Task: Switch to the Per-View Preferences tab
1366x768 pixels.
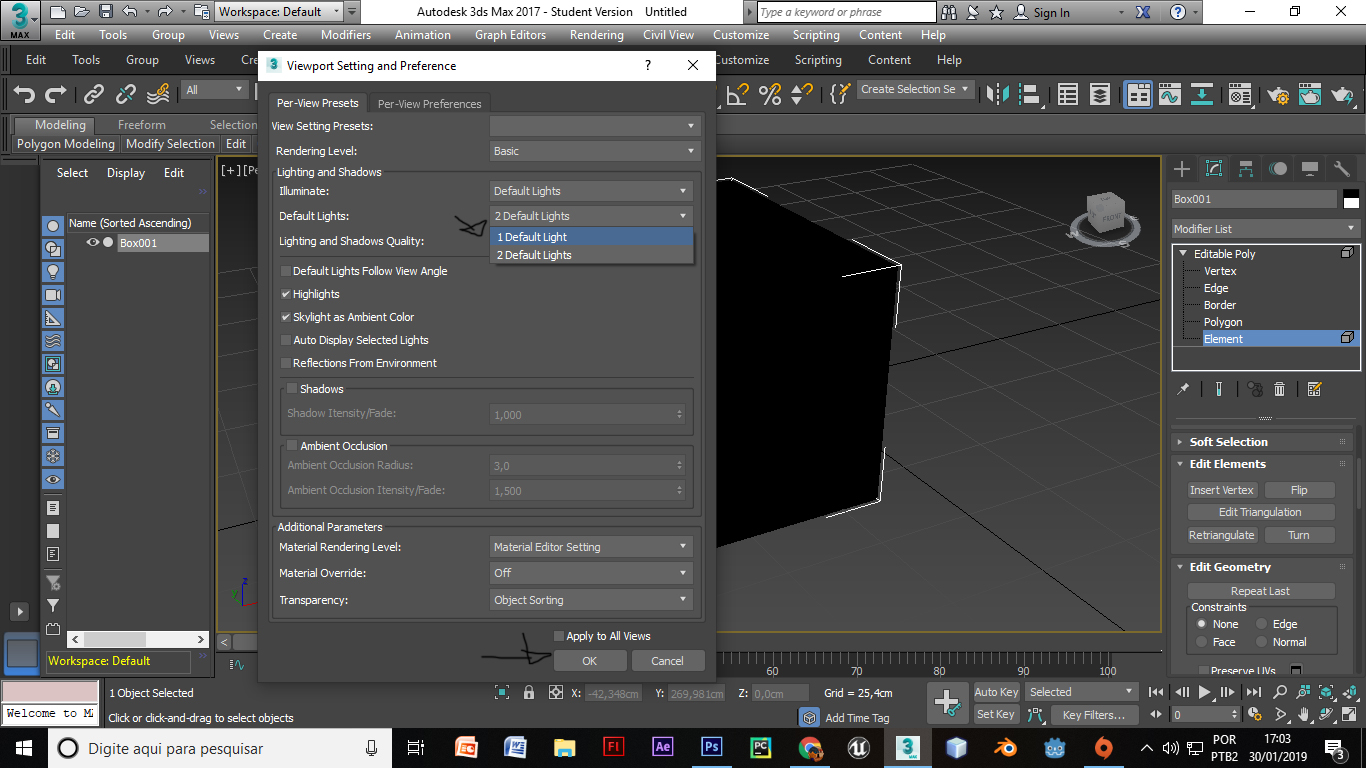Action: (x=429, y=104)
